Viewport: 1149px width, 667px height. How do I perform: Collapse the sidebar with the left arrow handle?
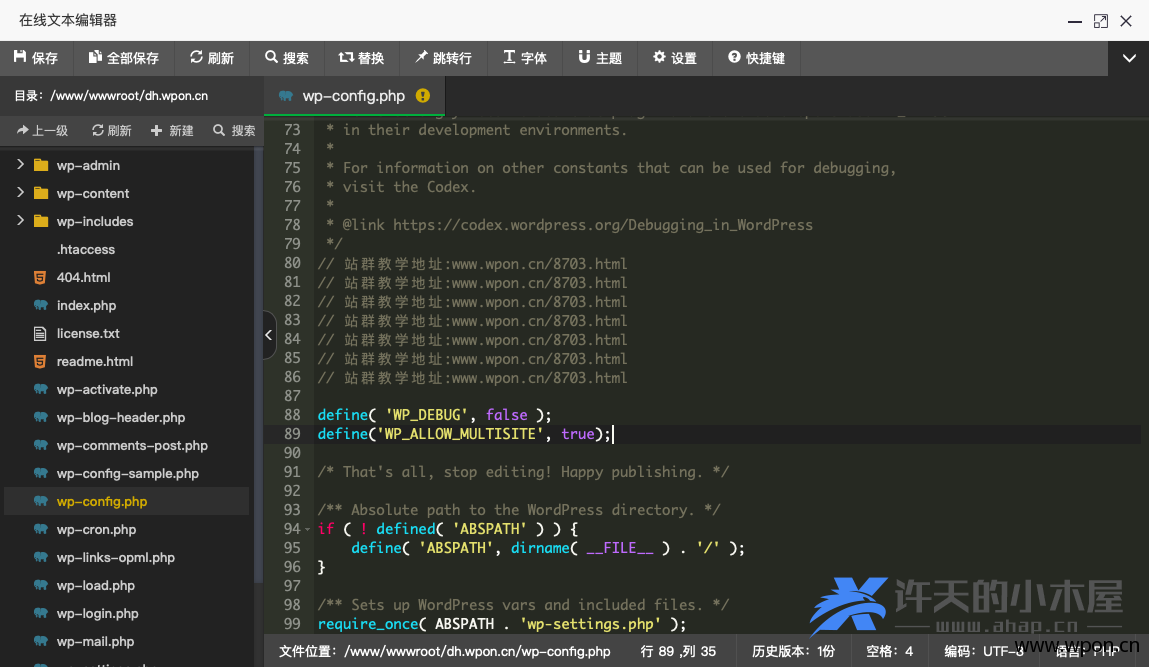pos(269,335)
